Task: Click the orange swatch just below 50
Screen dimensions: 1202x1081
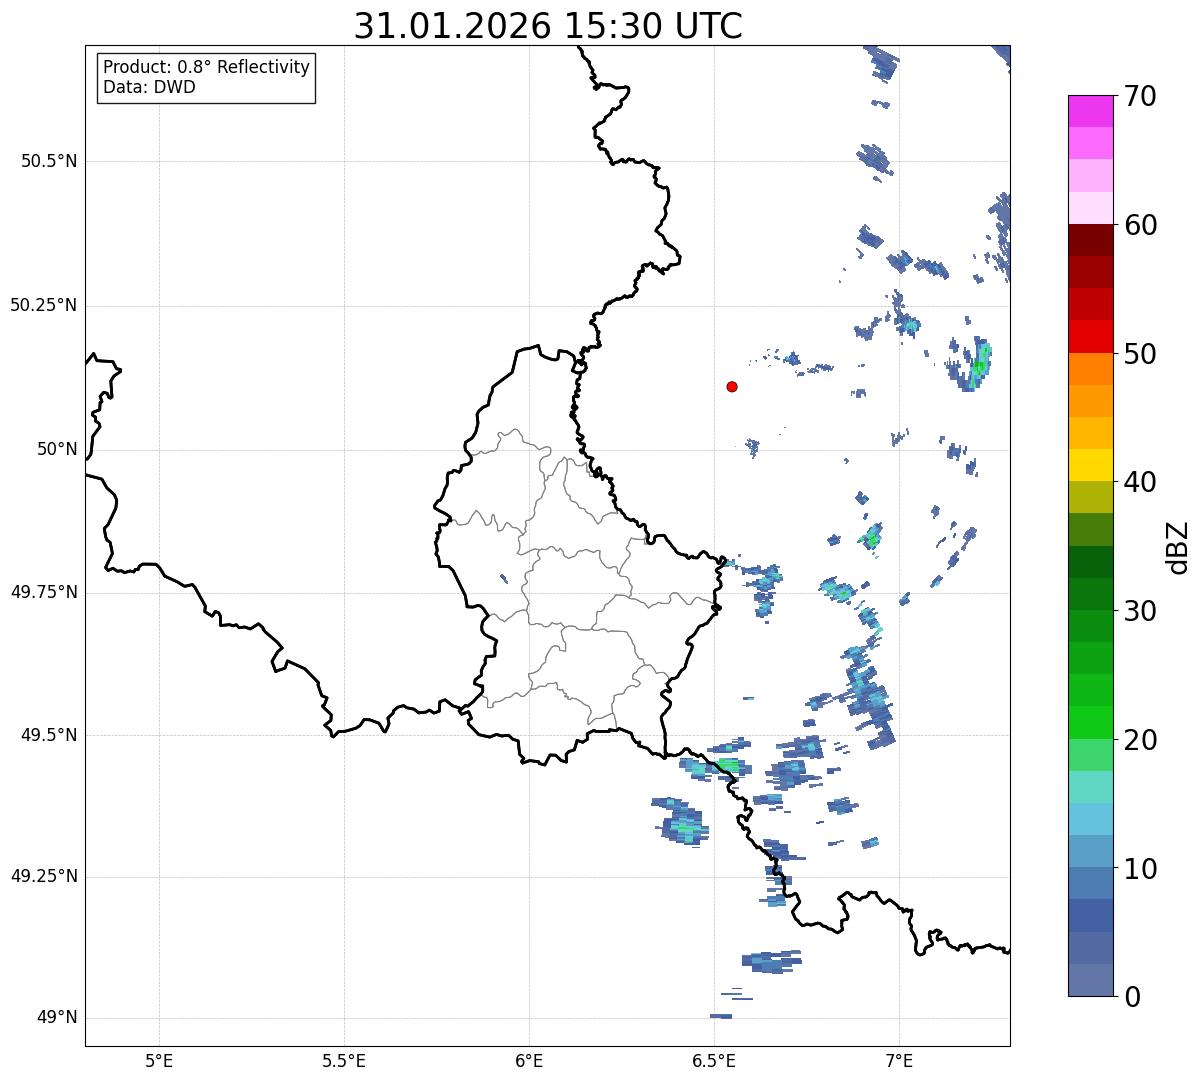Action: coord(1091,369)
